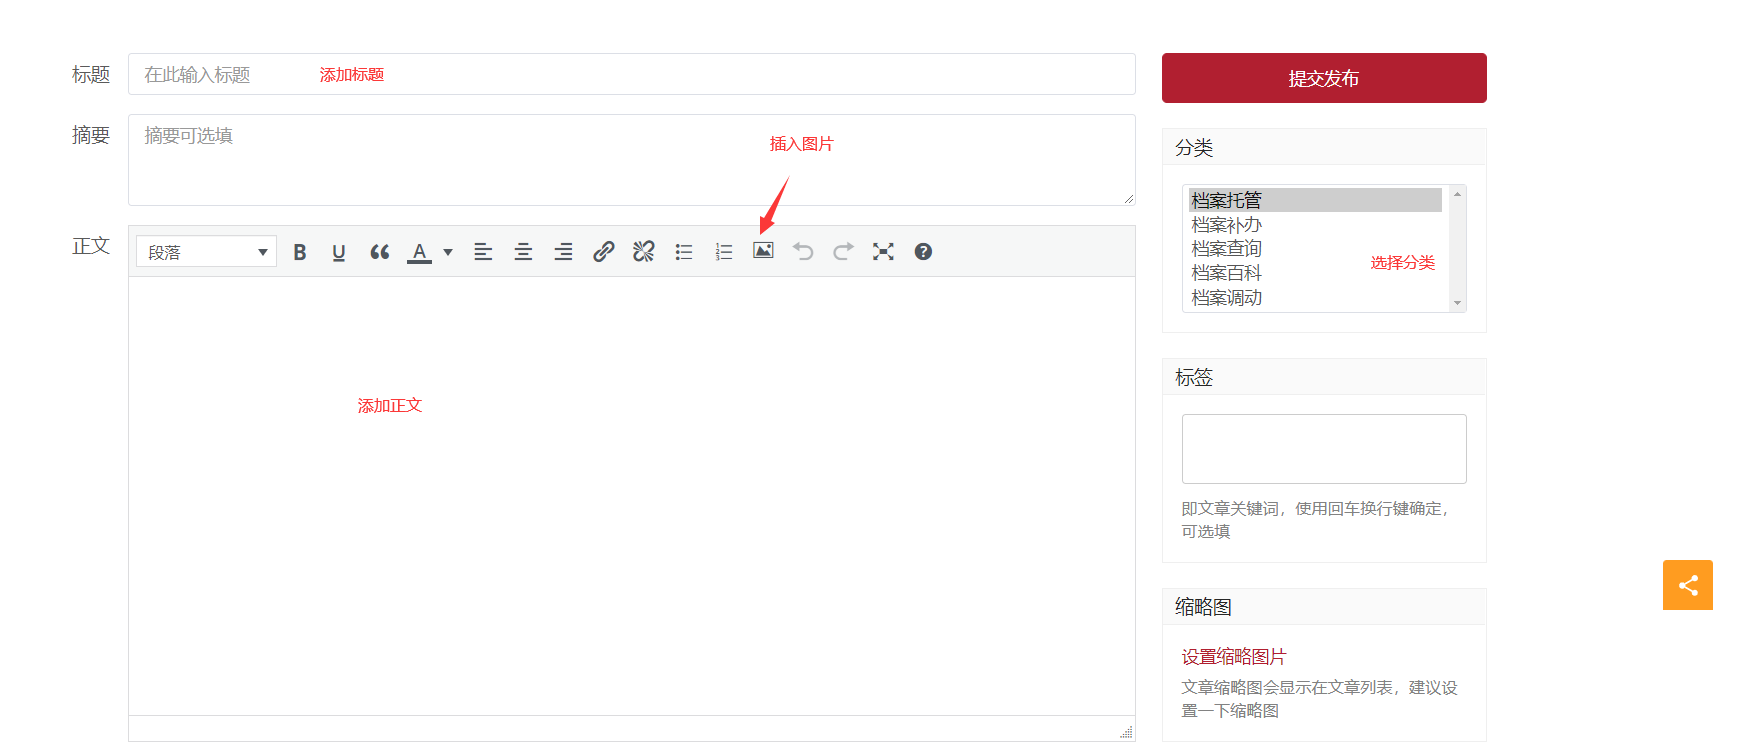Align text right
This screenshot has height=749, width=1738.
[563, 252]
